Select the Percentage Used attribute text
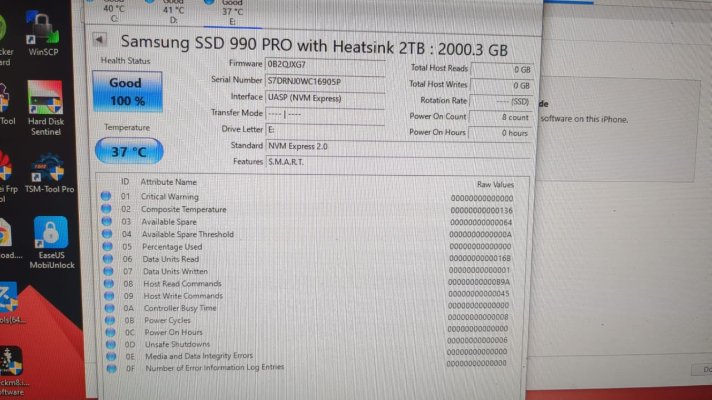 click(x=172, y=247)
